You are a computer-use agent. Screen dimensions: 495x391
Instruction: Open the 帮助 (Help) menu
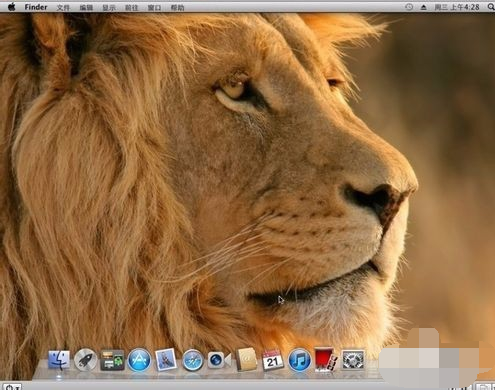(x=177, y=7)
